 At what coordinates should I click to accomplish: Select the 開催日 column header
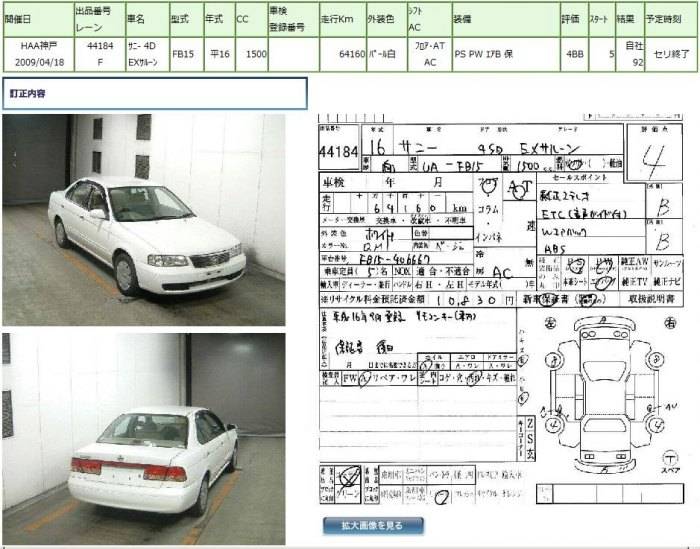coord(38,19)
